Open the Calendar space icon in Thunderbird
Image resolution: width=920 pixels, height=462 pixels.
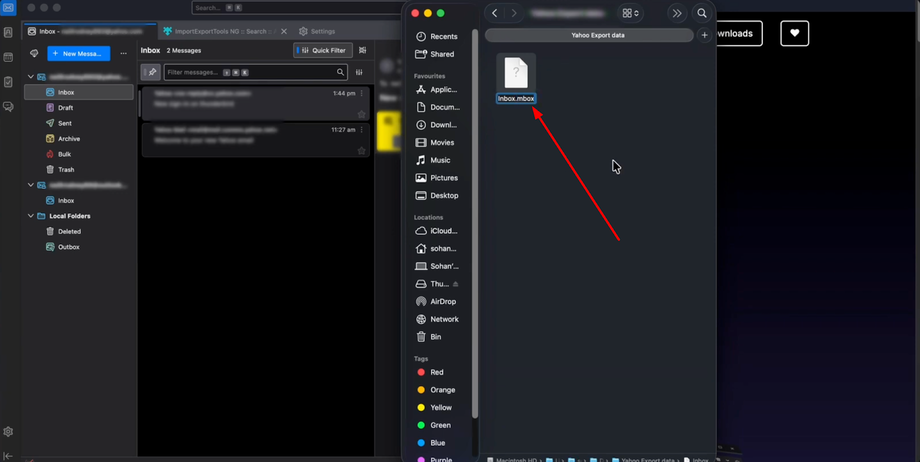[x=8, y=58]
